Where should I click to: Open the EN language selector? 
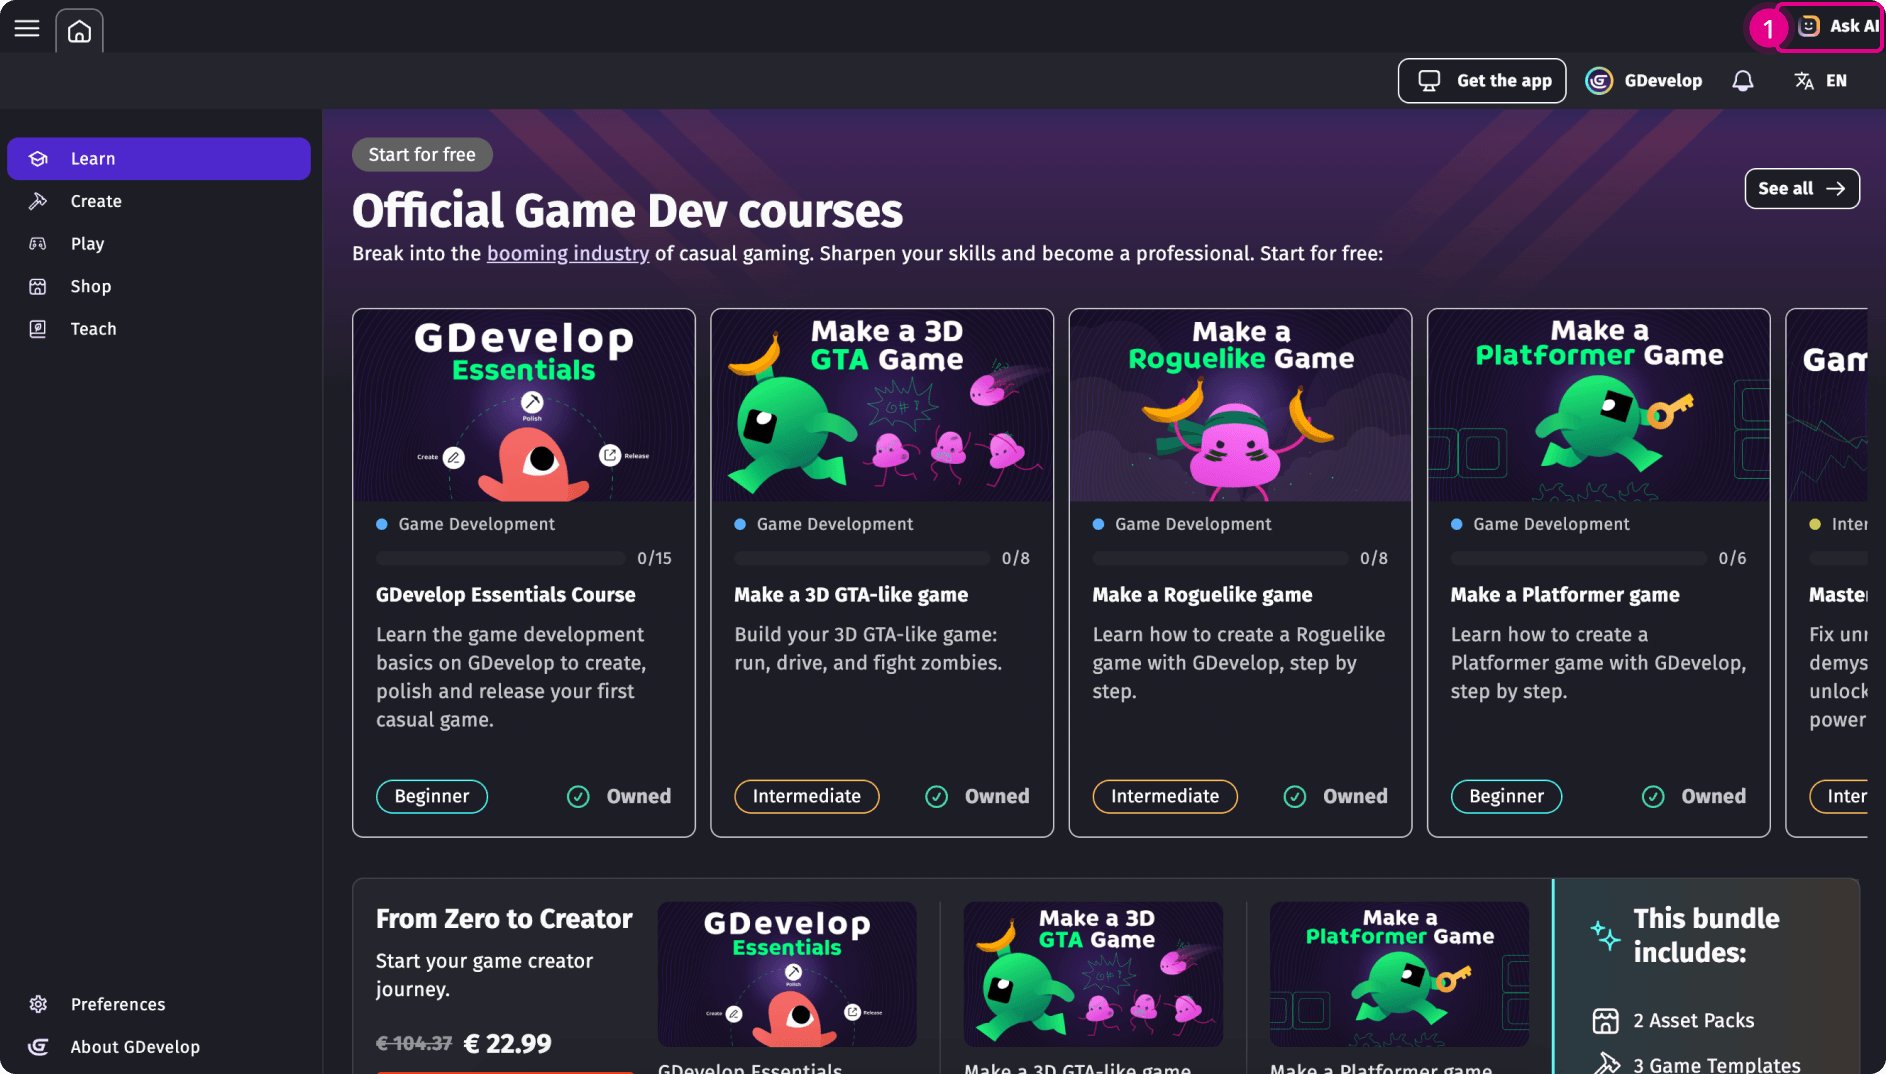click(1821, 81)
